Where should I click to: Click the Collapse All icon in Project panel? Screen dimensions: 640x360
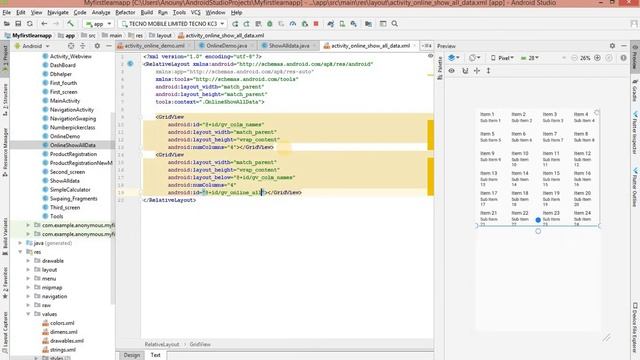83,46
